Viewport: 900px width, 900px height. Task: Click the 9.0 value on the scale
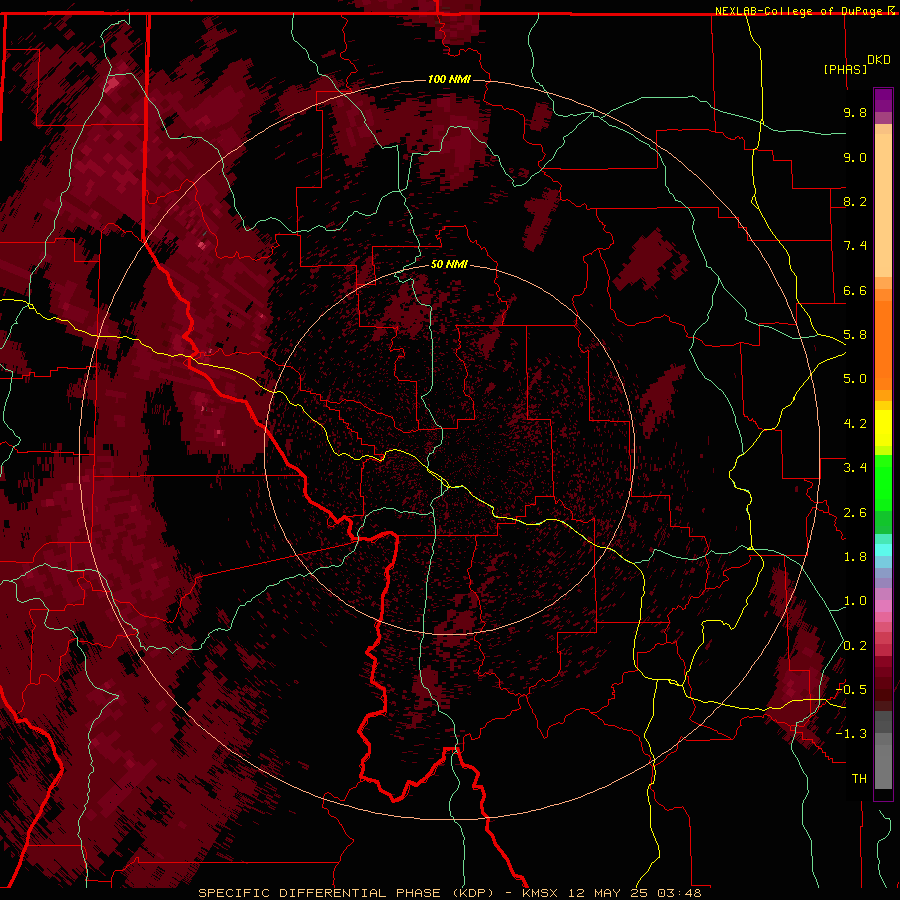(855, 157)
